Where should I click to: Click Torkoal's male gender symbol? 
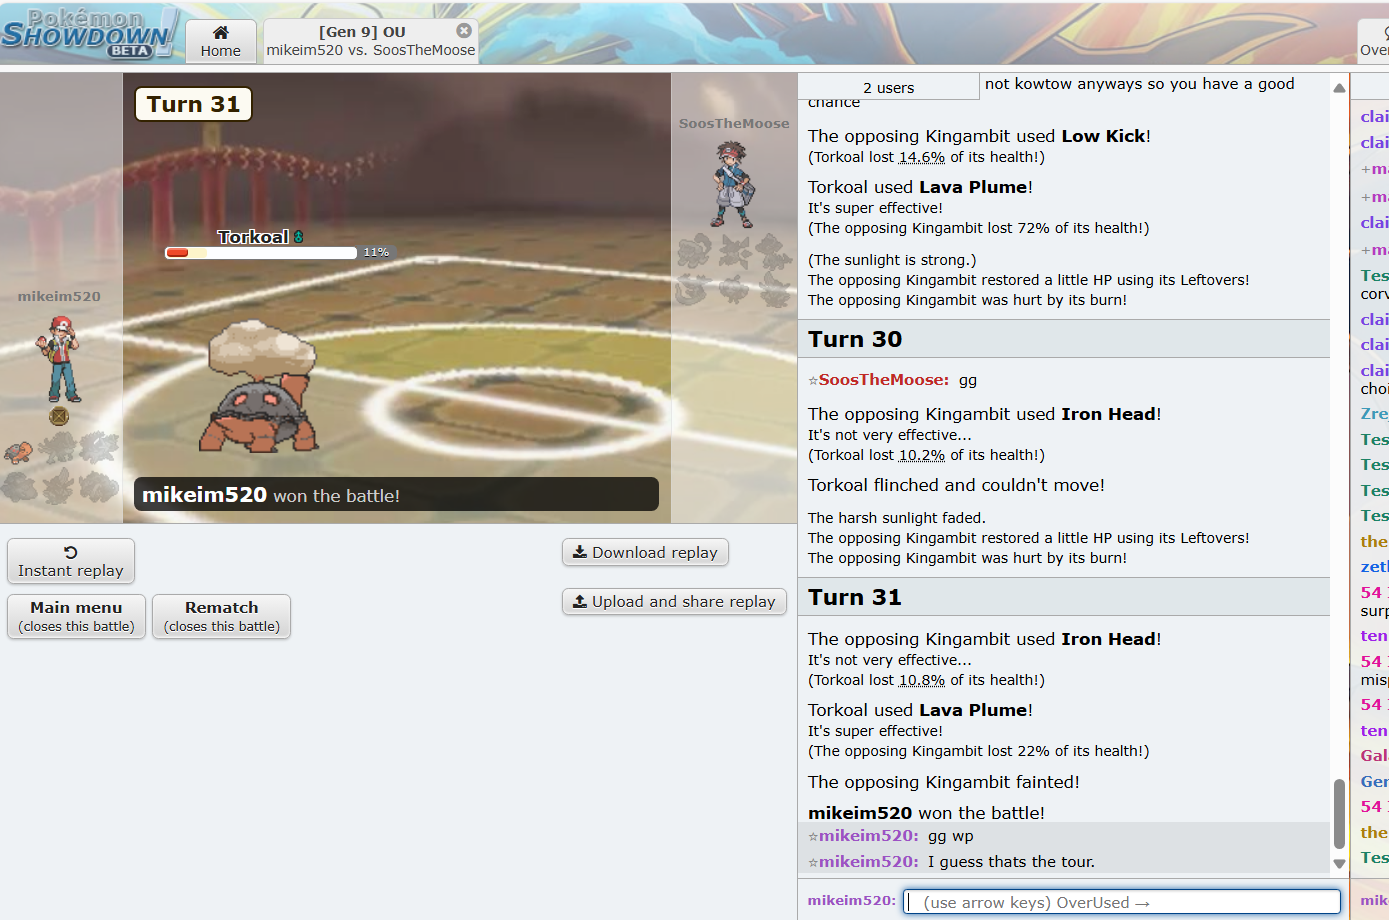(x=298, y=237)
